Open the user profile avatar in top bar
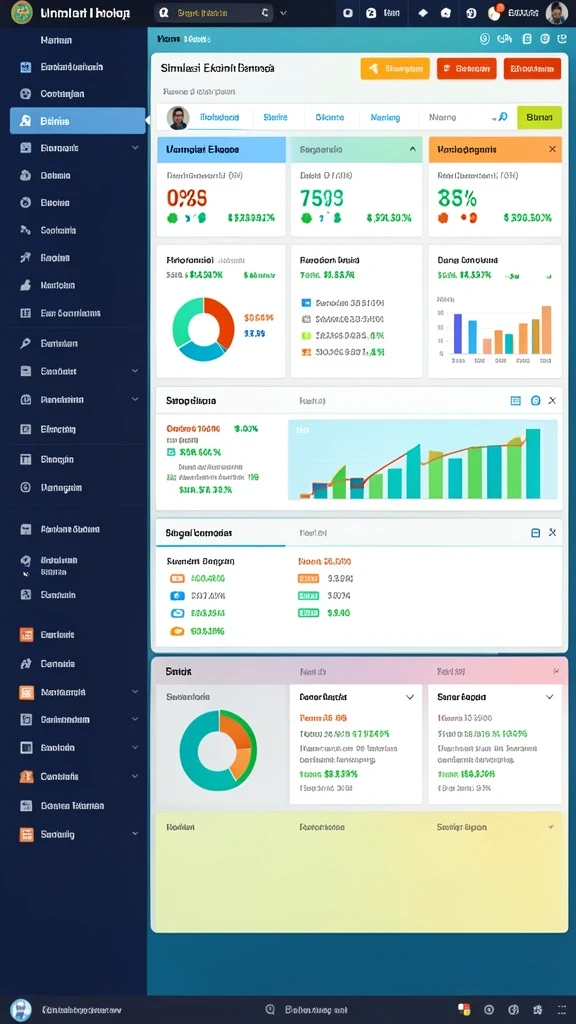This screenshot has height=1024, width=576. (x=556, y=12)
